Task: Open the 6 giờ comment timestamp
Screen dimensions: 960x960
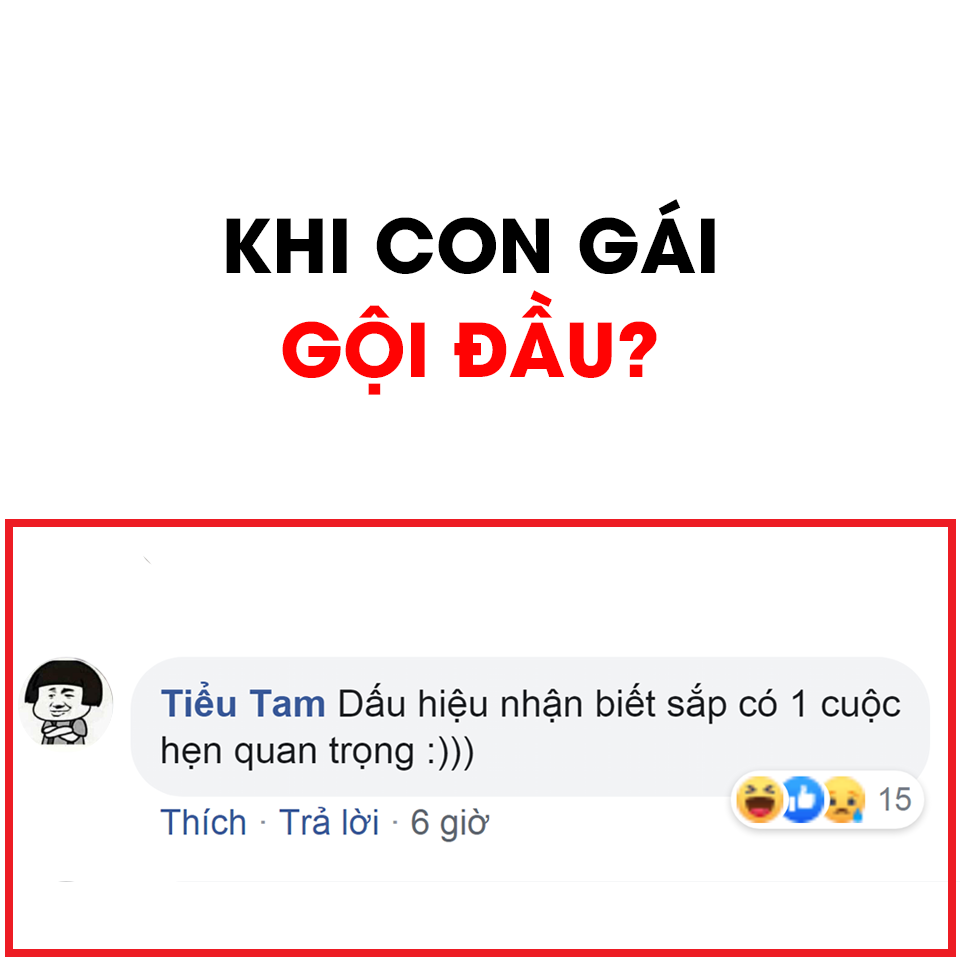Action: (449, 823)
